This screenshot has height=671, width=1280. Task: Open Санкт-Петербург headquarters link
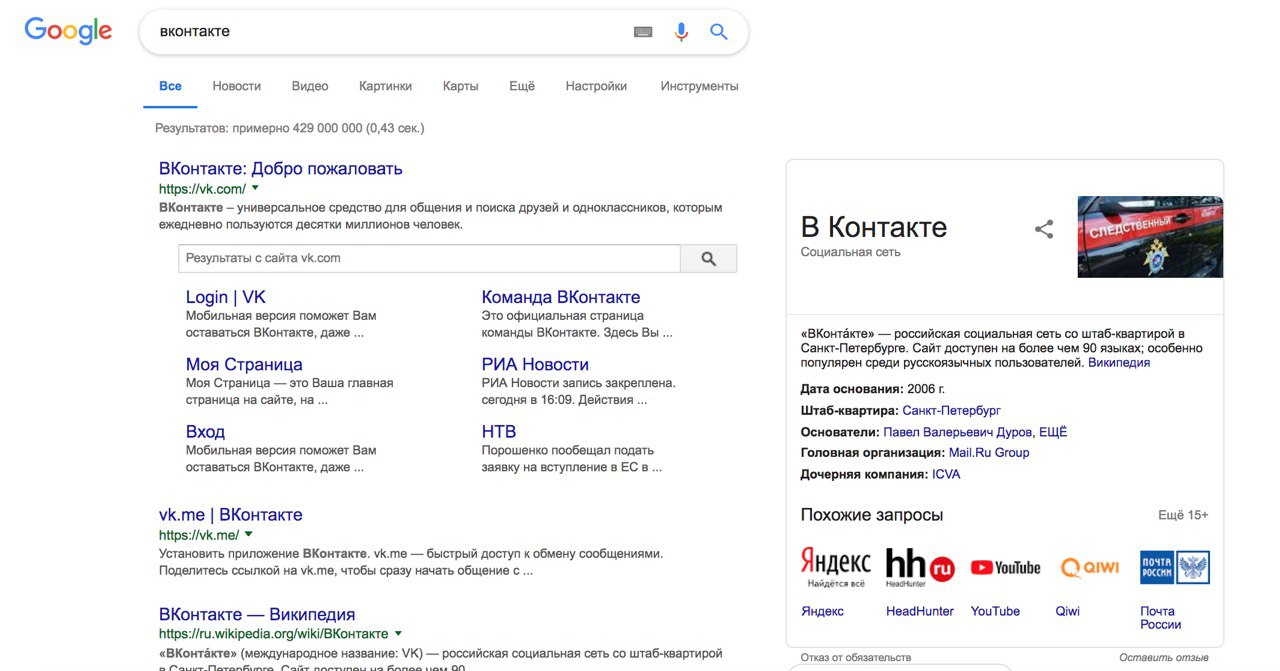coord(951,411)
